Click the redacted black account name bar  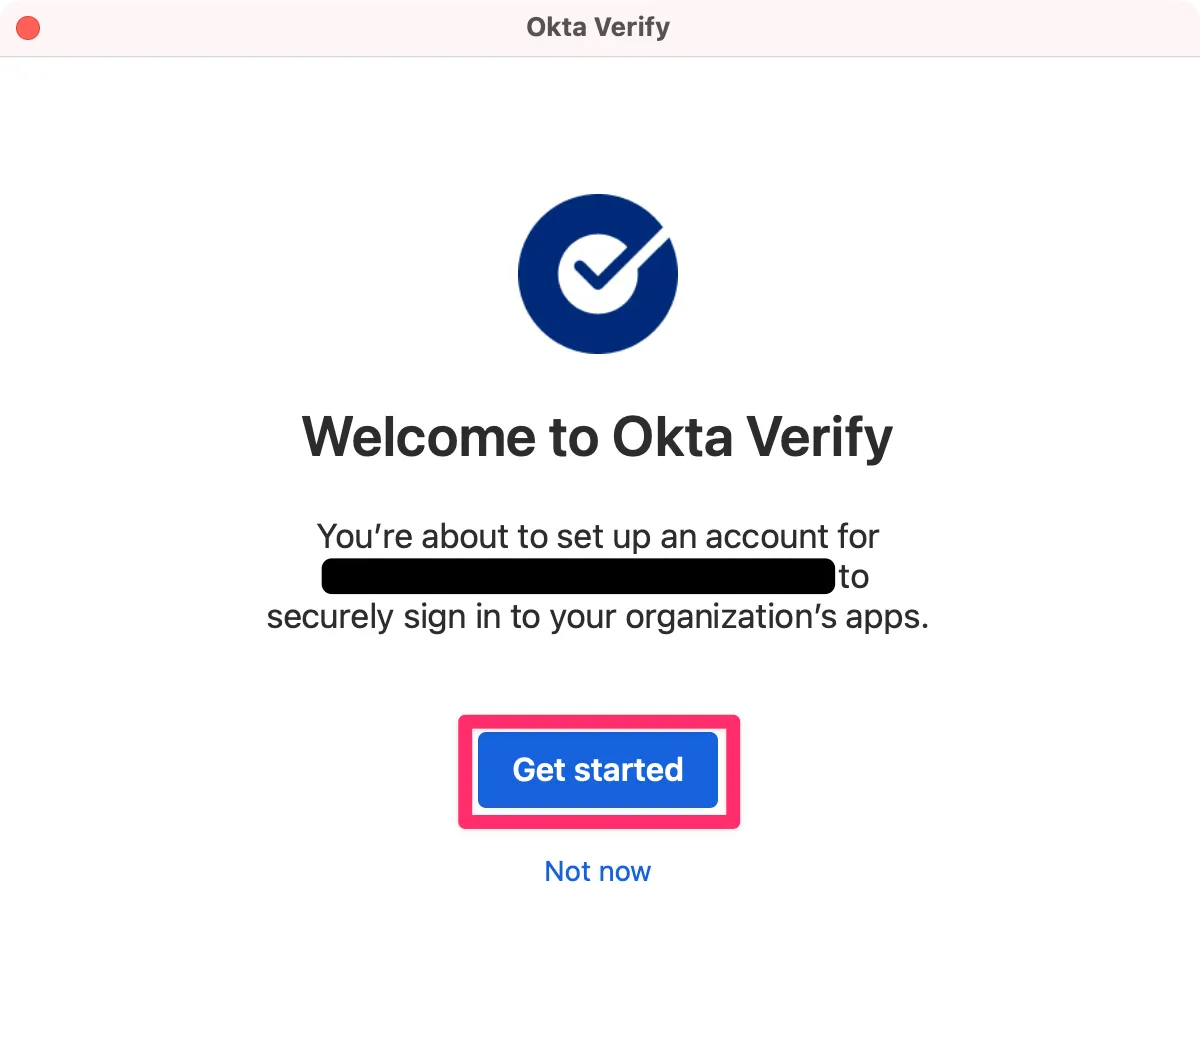[578, 577]
